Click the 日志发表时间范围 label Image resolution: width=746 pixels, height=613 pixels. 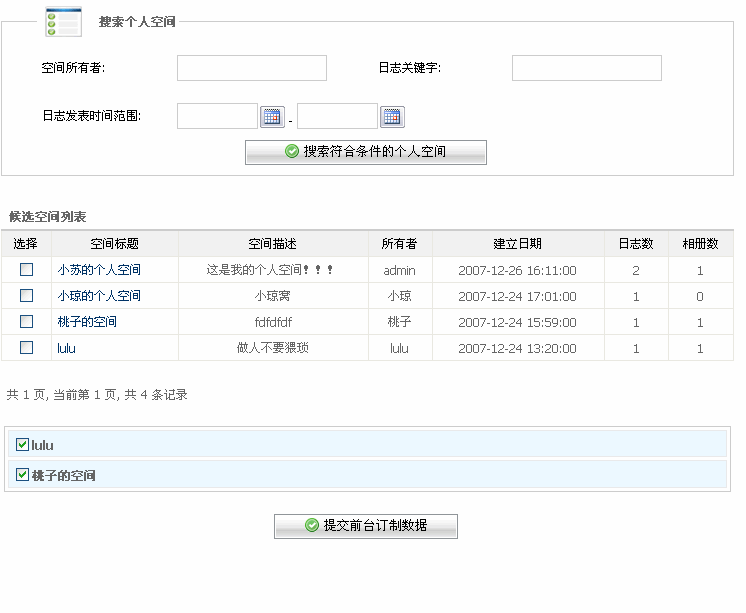pos(92,116)
